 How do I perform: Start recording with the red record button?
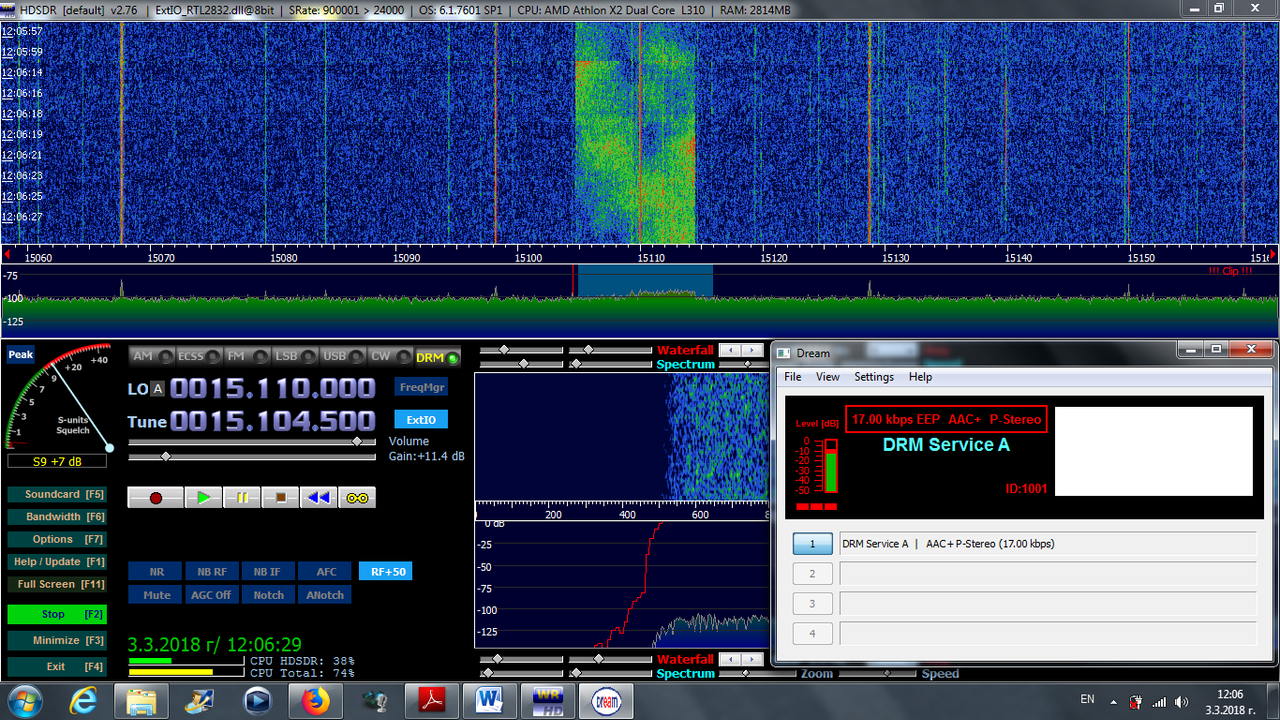pos(155,497)
